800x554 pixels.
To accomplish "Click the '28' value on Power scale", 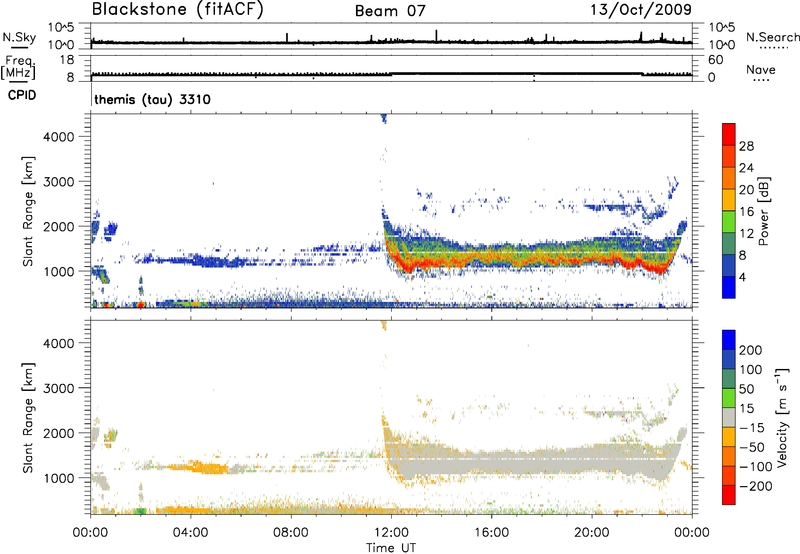I will pos(746,146).
